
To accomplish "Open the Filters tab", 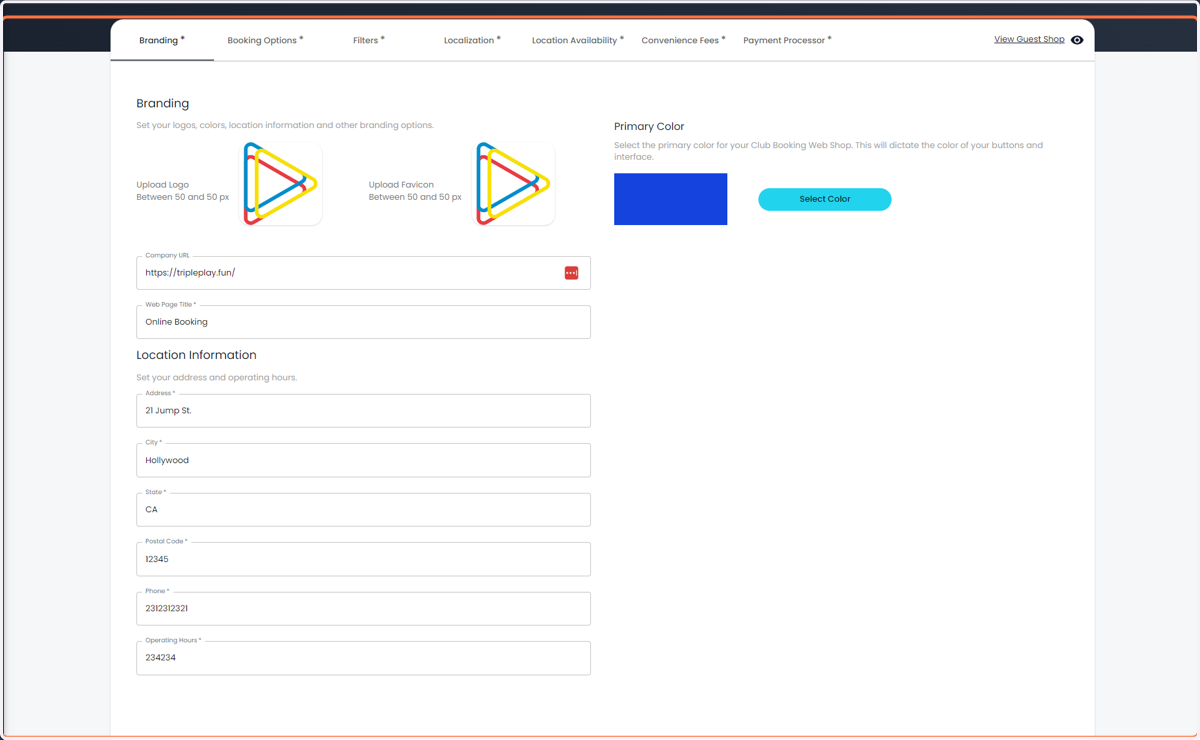I will pos(368,41).
